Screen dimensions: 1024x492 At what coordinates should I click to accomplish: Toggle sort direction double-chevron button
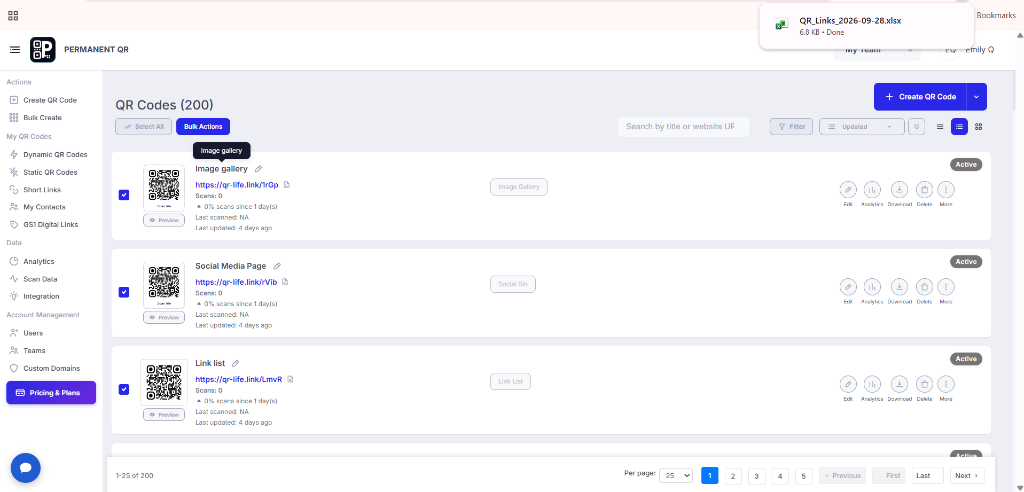916,127
